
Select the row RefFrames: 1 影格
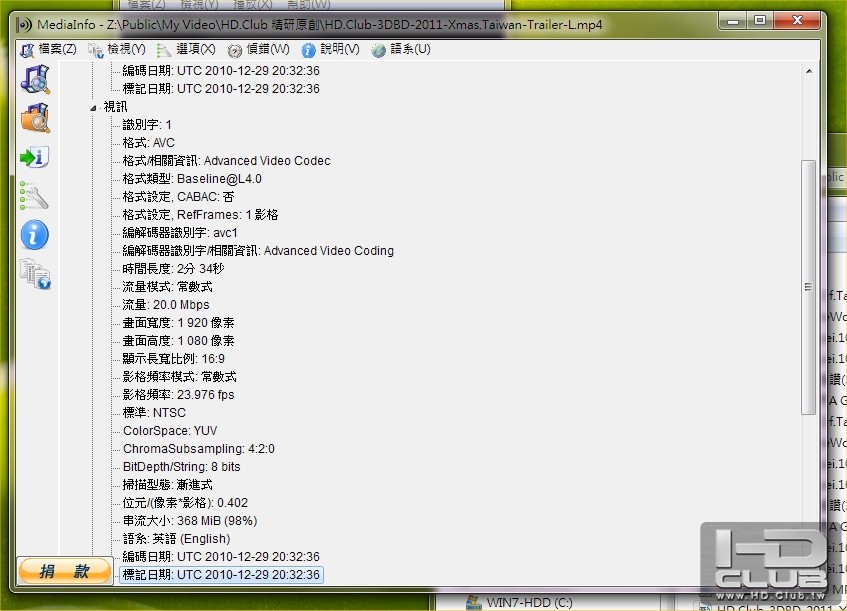(200, 215)
